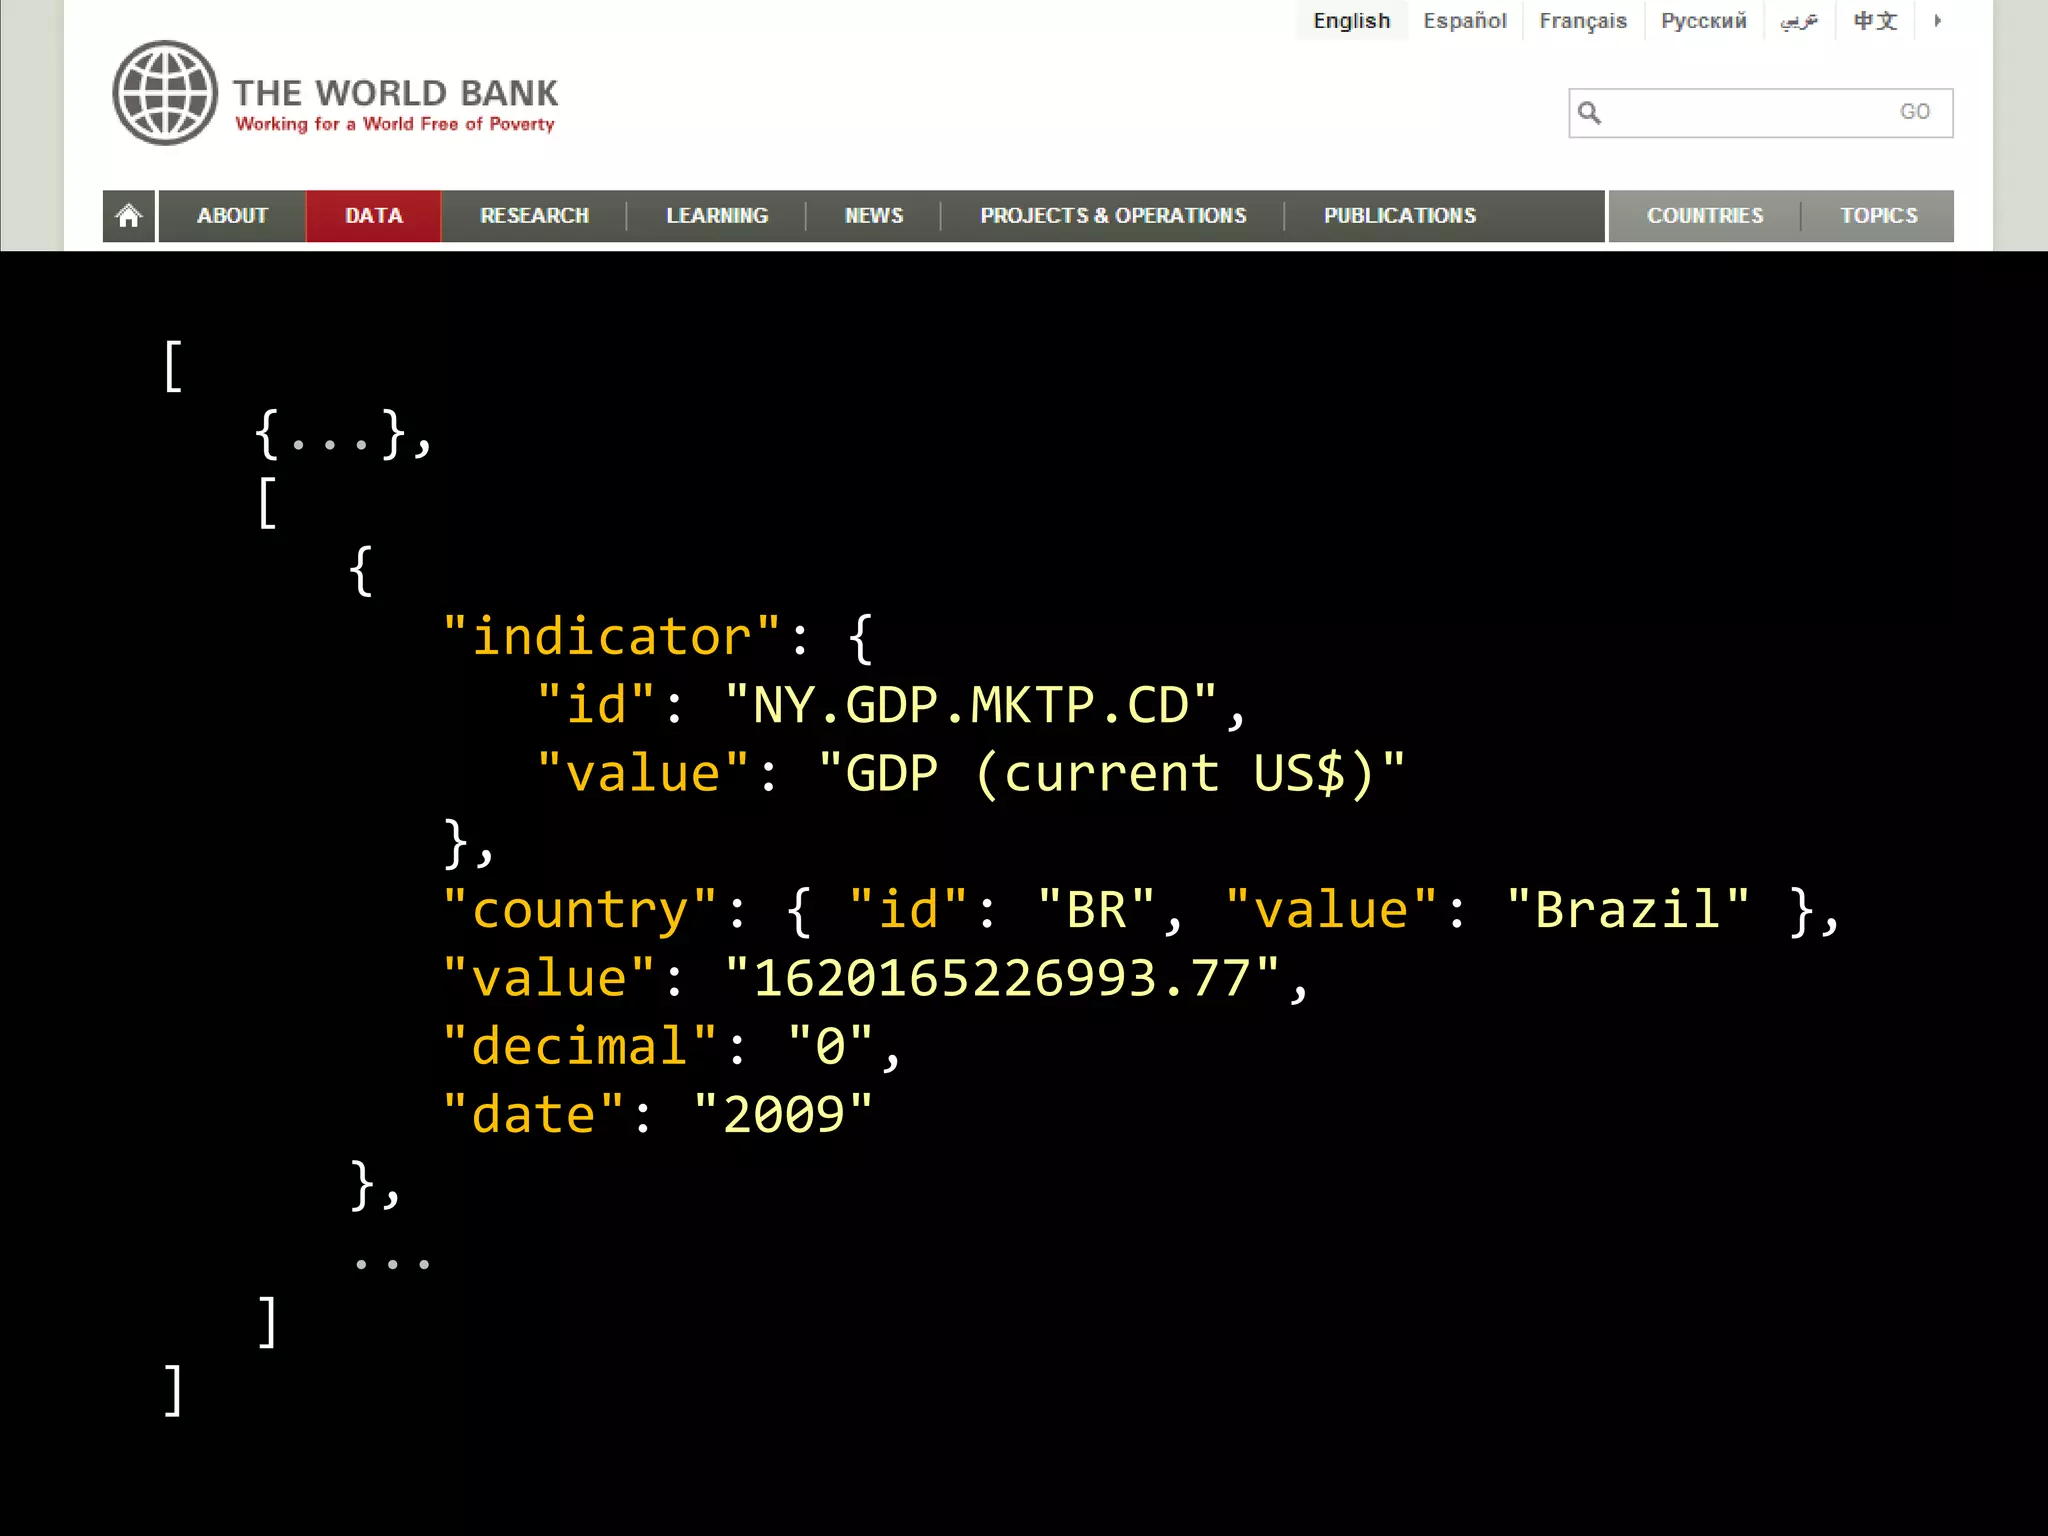Open the RESEARCH section
Screen dimensions: 2048x1536
[534, 215]
